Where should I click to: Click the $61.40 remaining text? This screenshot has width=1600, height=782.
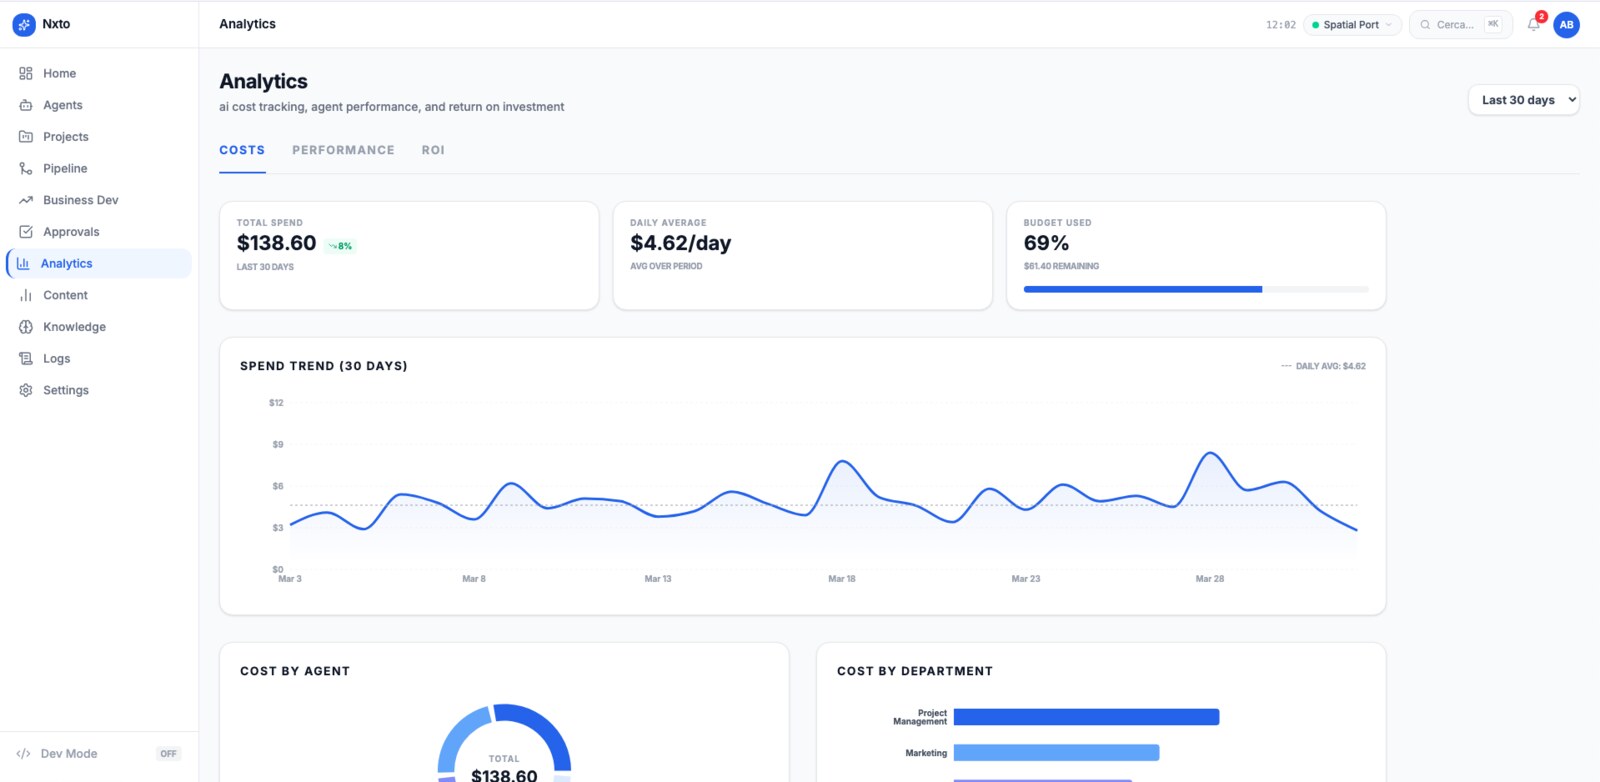[1061, 266]
